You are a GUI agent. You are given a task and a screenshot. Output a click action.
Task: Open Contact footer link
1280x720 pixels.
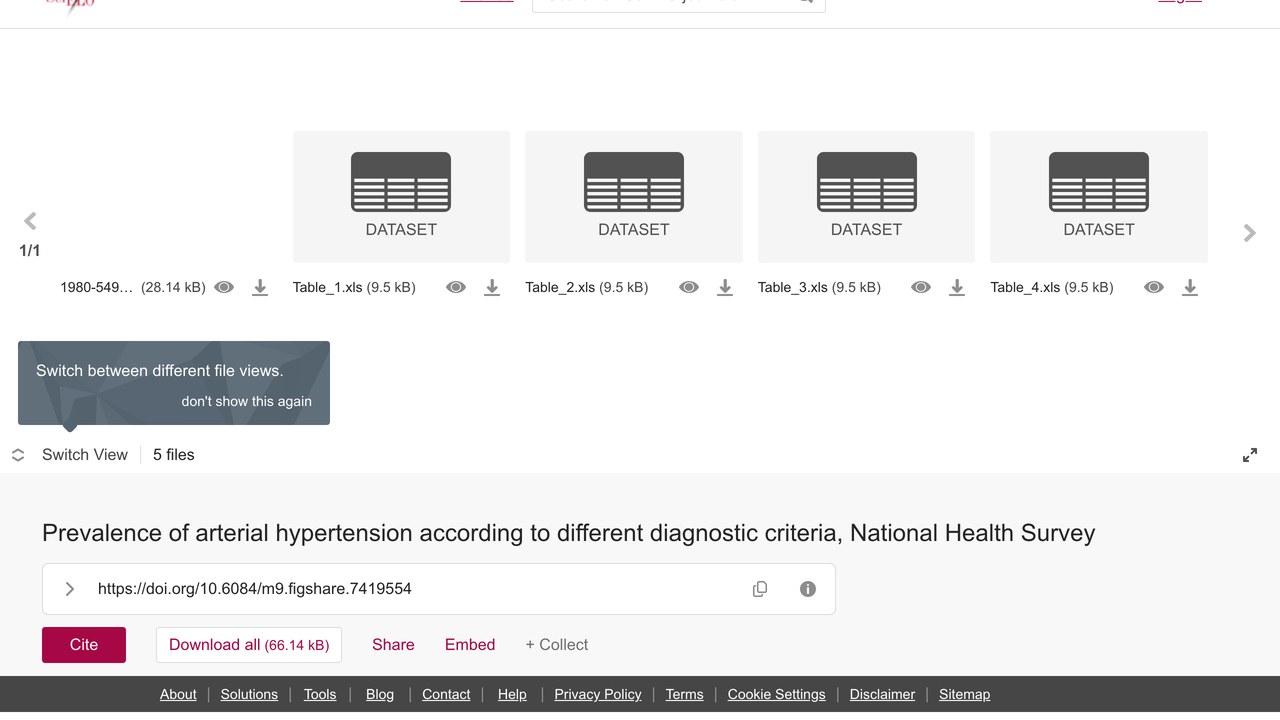(446, 694)
